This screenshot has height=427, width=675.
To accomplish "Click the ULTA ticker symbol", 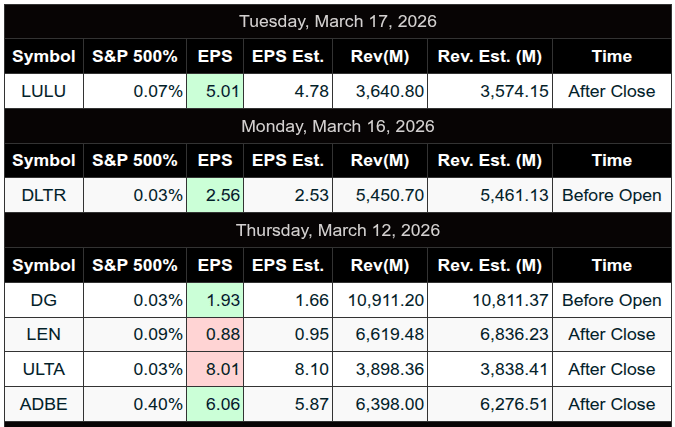I will point(44,369).
